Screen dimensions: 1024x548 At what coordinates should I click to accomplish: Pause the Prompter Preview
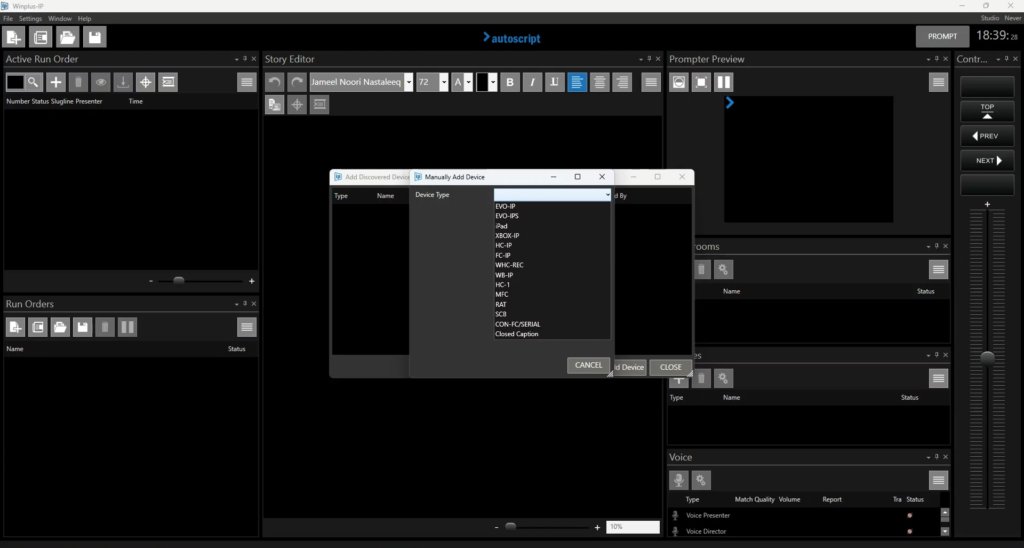point(724,82)
